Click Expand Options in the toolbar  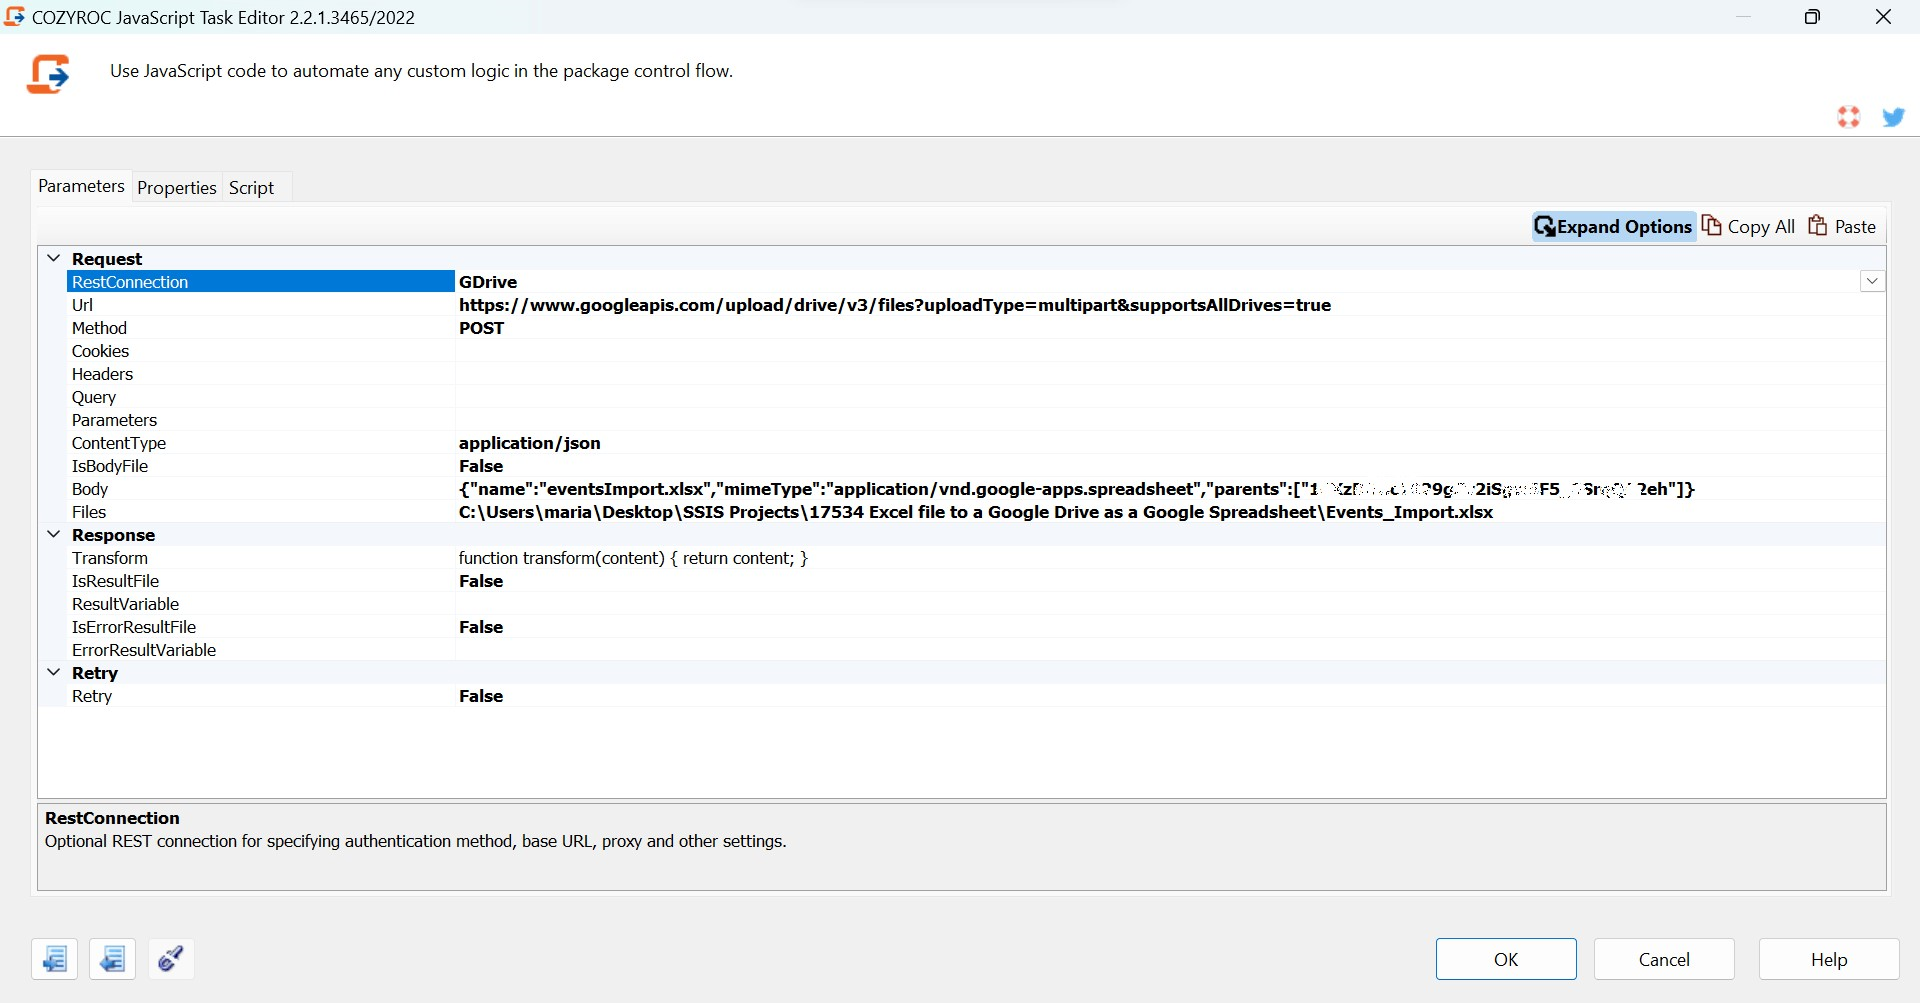point(1613,226)
